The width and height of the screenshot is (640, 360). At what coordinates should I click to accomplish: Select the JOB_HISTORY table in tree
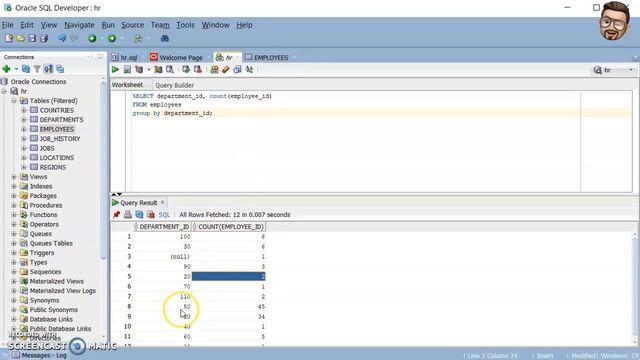(x=60, y=139)
